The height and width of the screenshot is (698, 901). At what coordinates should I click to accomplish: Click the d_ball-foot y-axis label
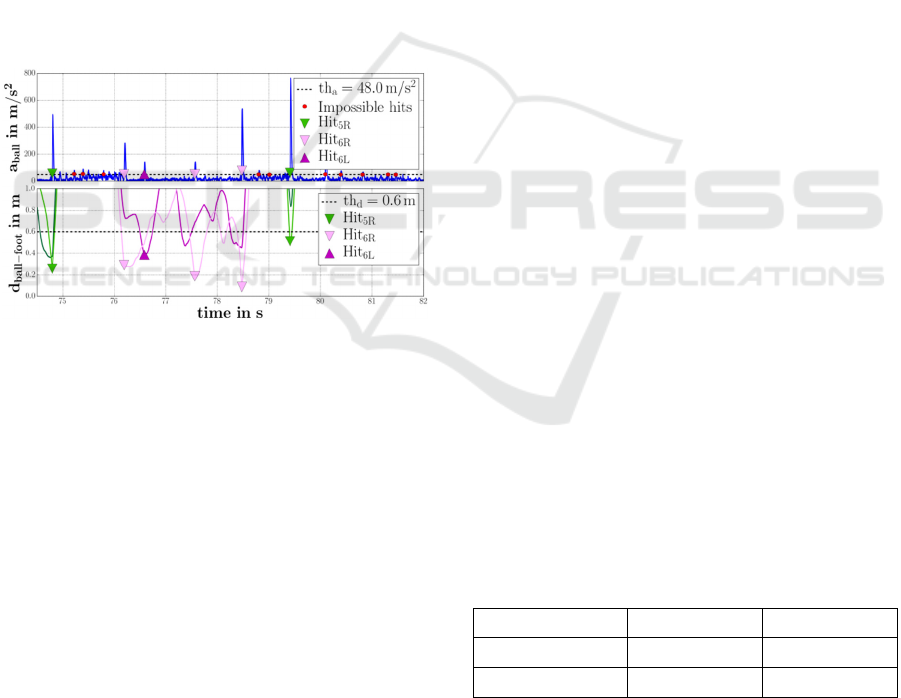pyautogui.click(x=17, y=243)
